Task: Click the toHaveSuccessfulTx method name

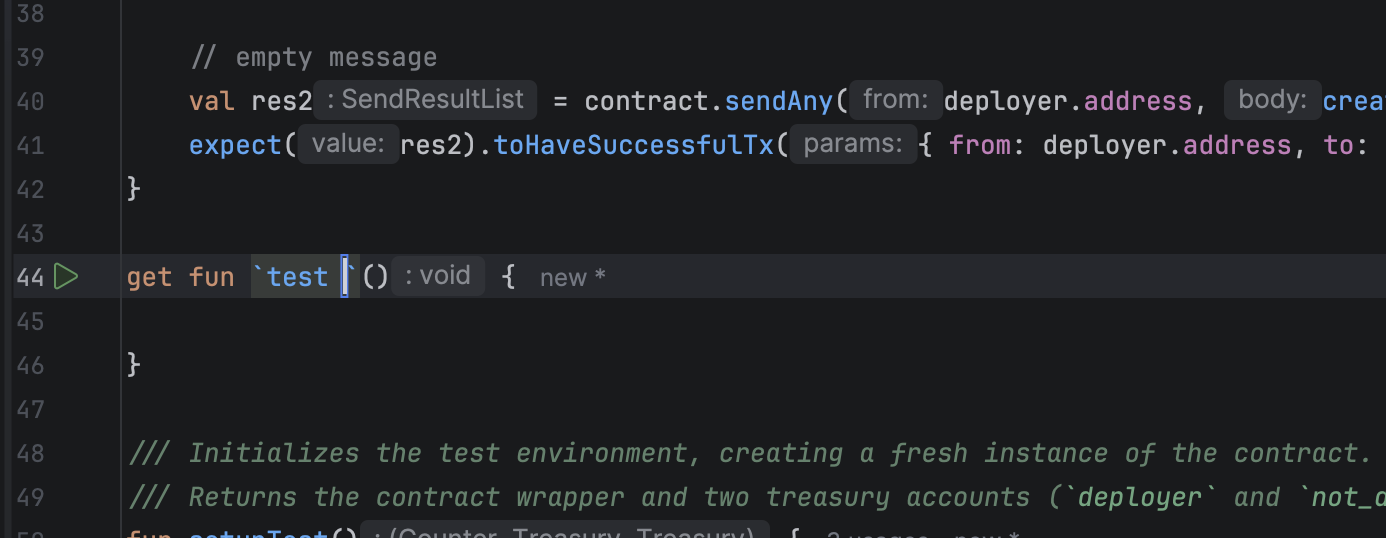Action: pos(634,145)
